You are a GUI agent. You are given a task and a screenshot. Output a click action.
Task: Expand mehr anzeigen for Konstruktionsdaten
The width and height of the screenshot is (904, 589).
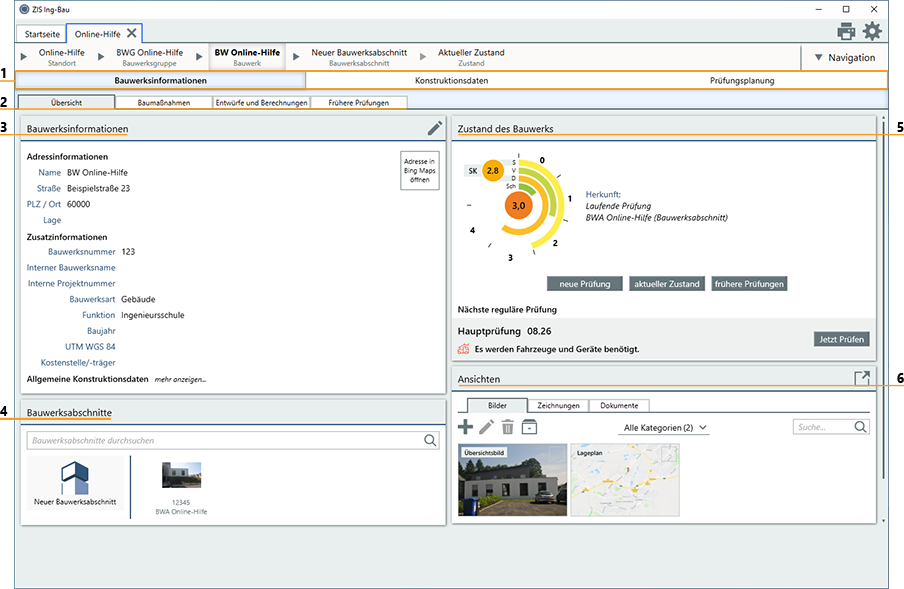point(180,380)
